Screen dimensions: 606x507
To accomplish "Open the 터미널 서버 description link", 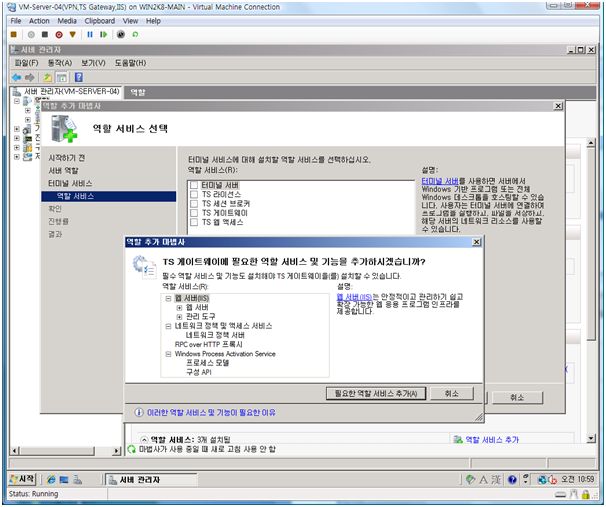I will point(439,181).
